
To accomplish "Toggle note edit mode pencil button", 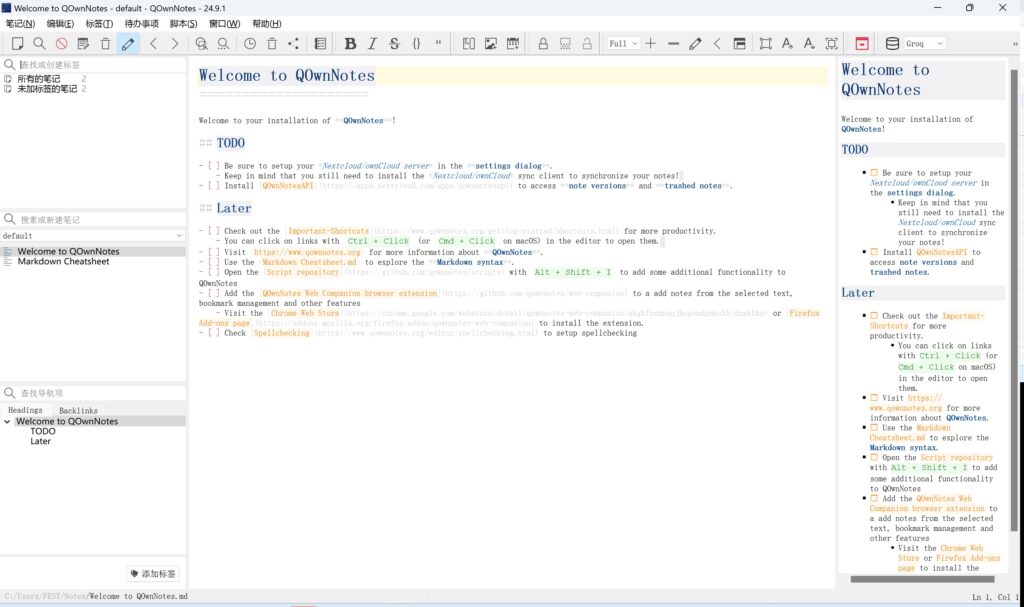I will (128, 44).
